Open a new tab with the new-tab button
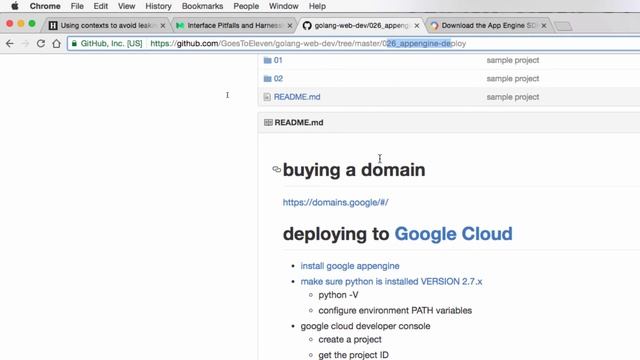This screenshot has height=360, width=640. coord(563,26)
